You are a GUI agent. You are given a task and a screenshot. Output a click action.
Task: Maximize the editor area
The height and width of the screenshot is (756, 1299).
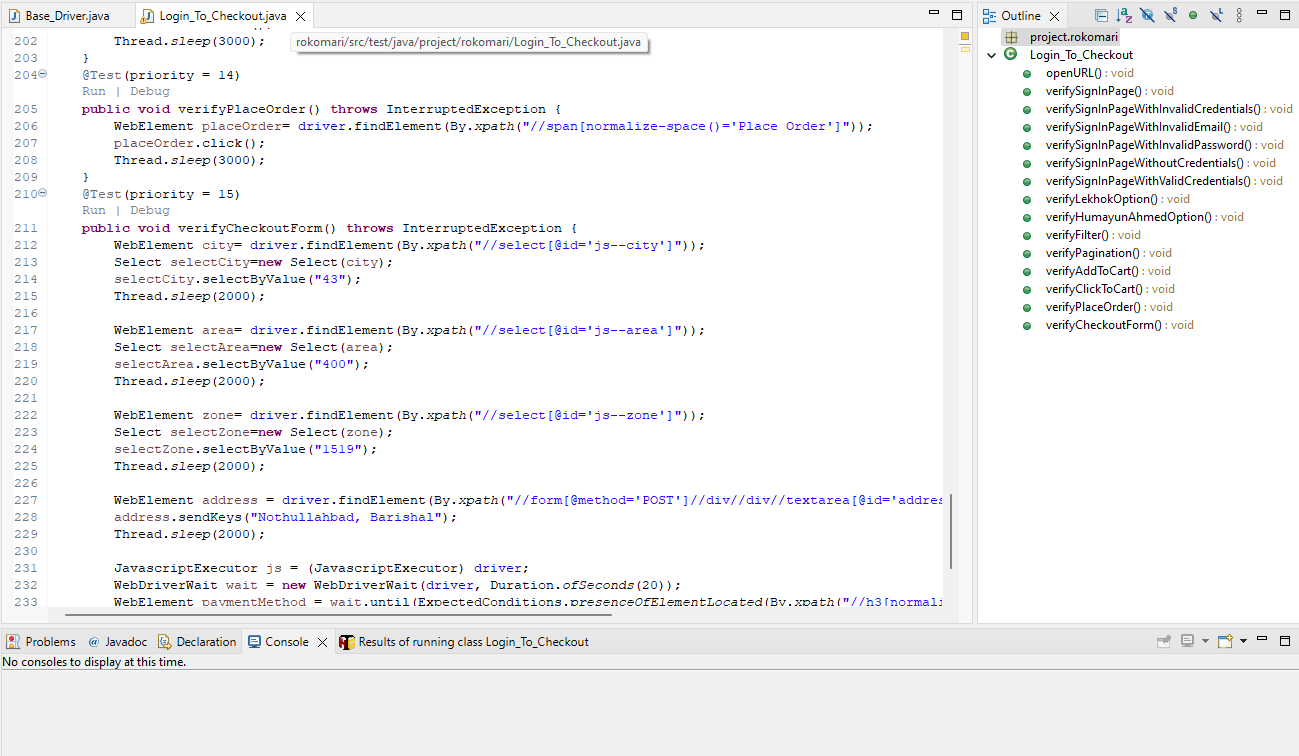point(957,15)
